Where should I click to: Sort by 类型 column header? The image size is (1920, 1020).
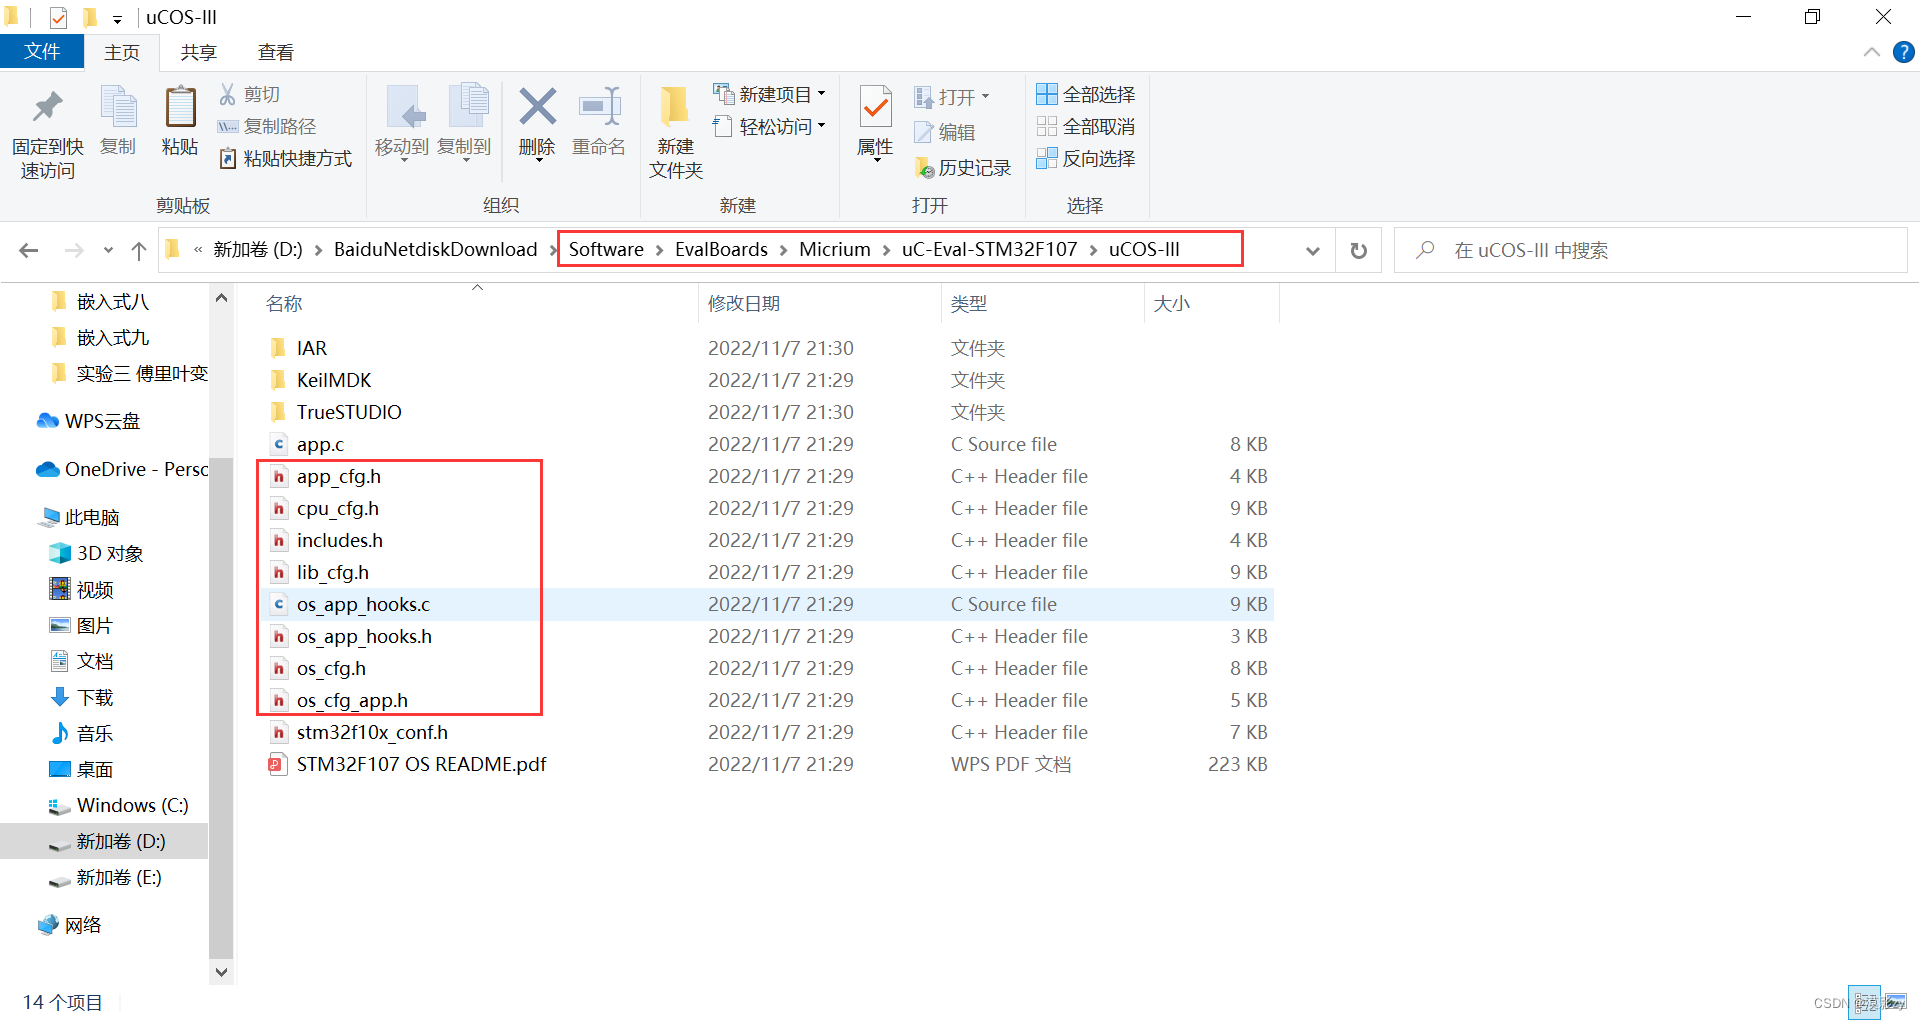[x=1042, y=303]
